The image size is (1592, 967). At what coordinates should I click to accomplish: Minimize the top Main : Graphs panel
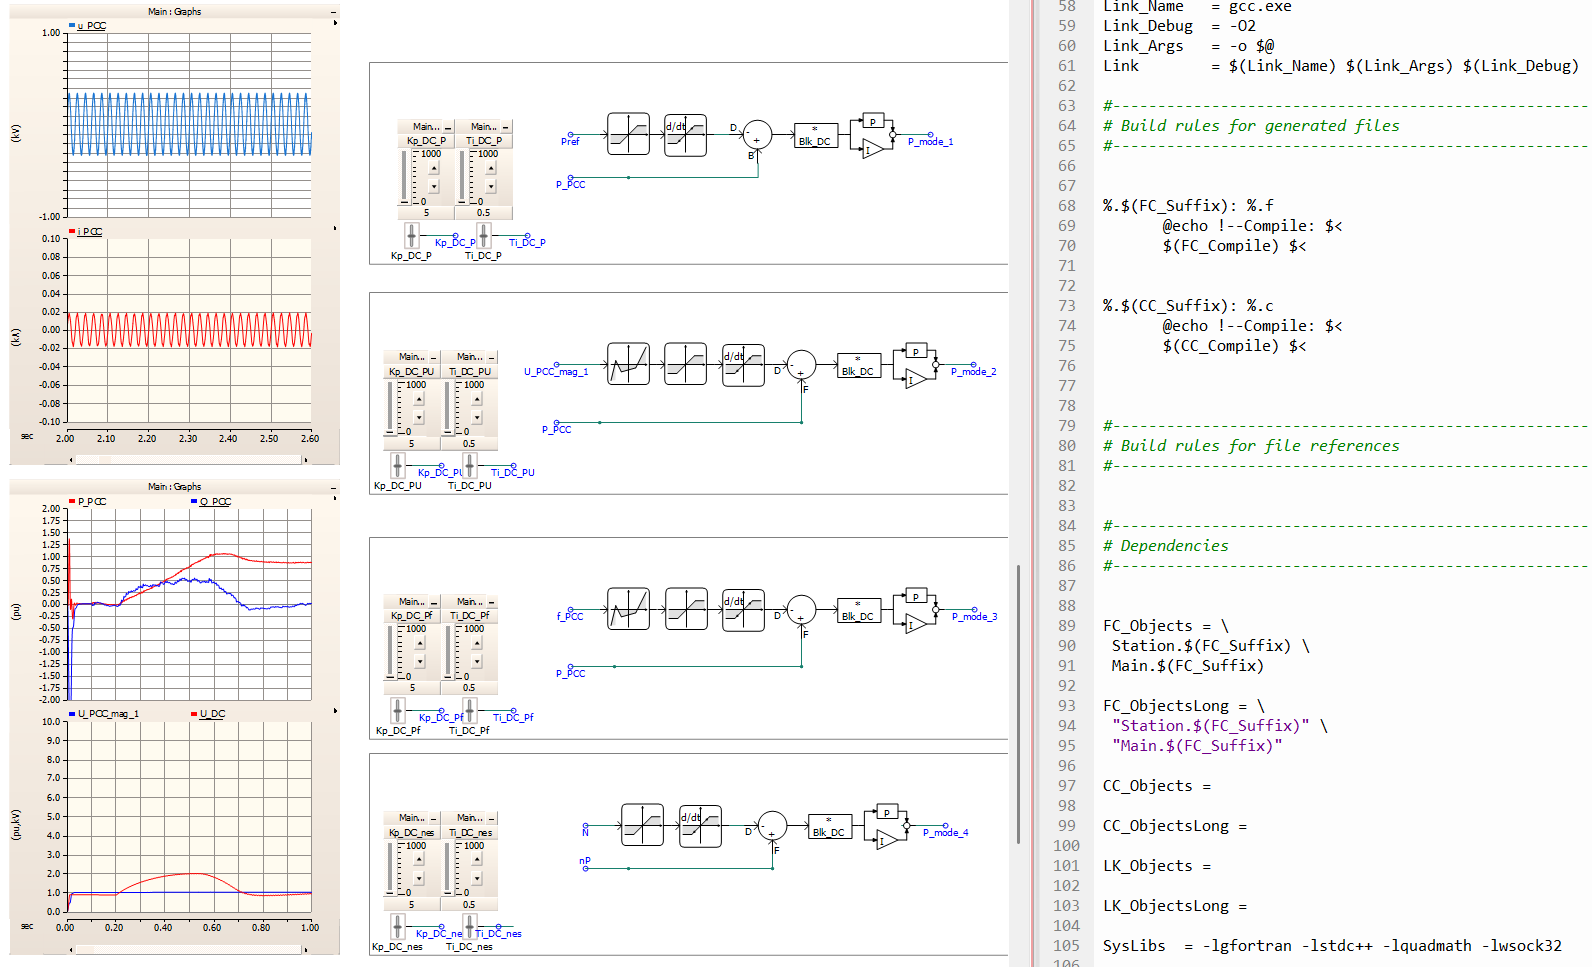coord(333,12)
